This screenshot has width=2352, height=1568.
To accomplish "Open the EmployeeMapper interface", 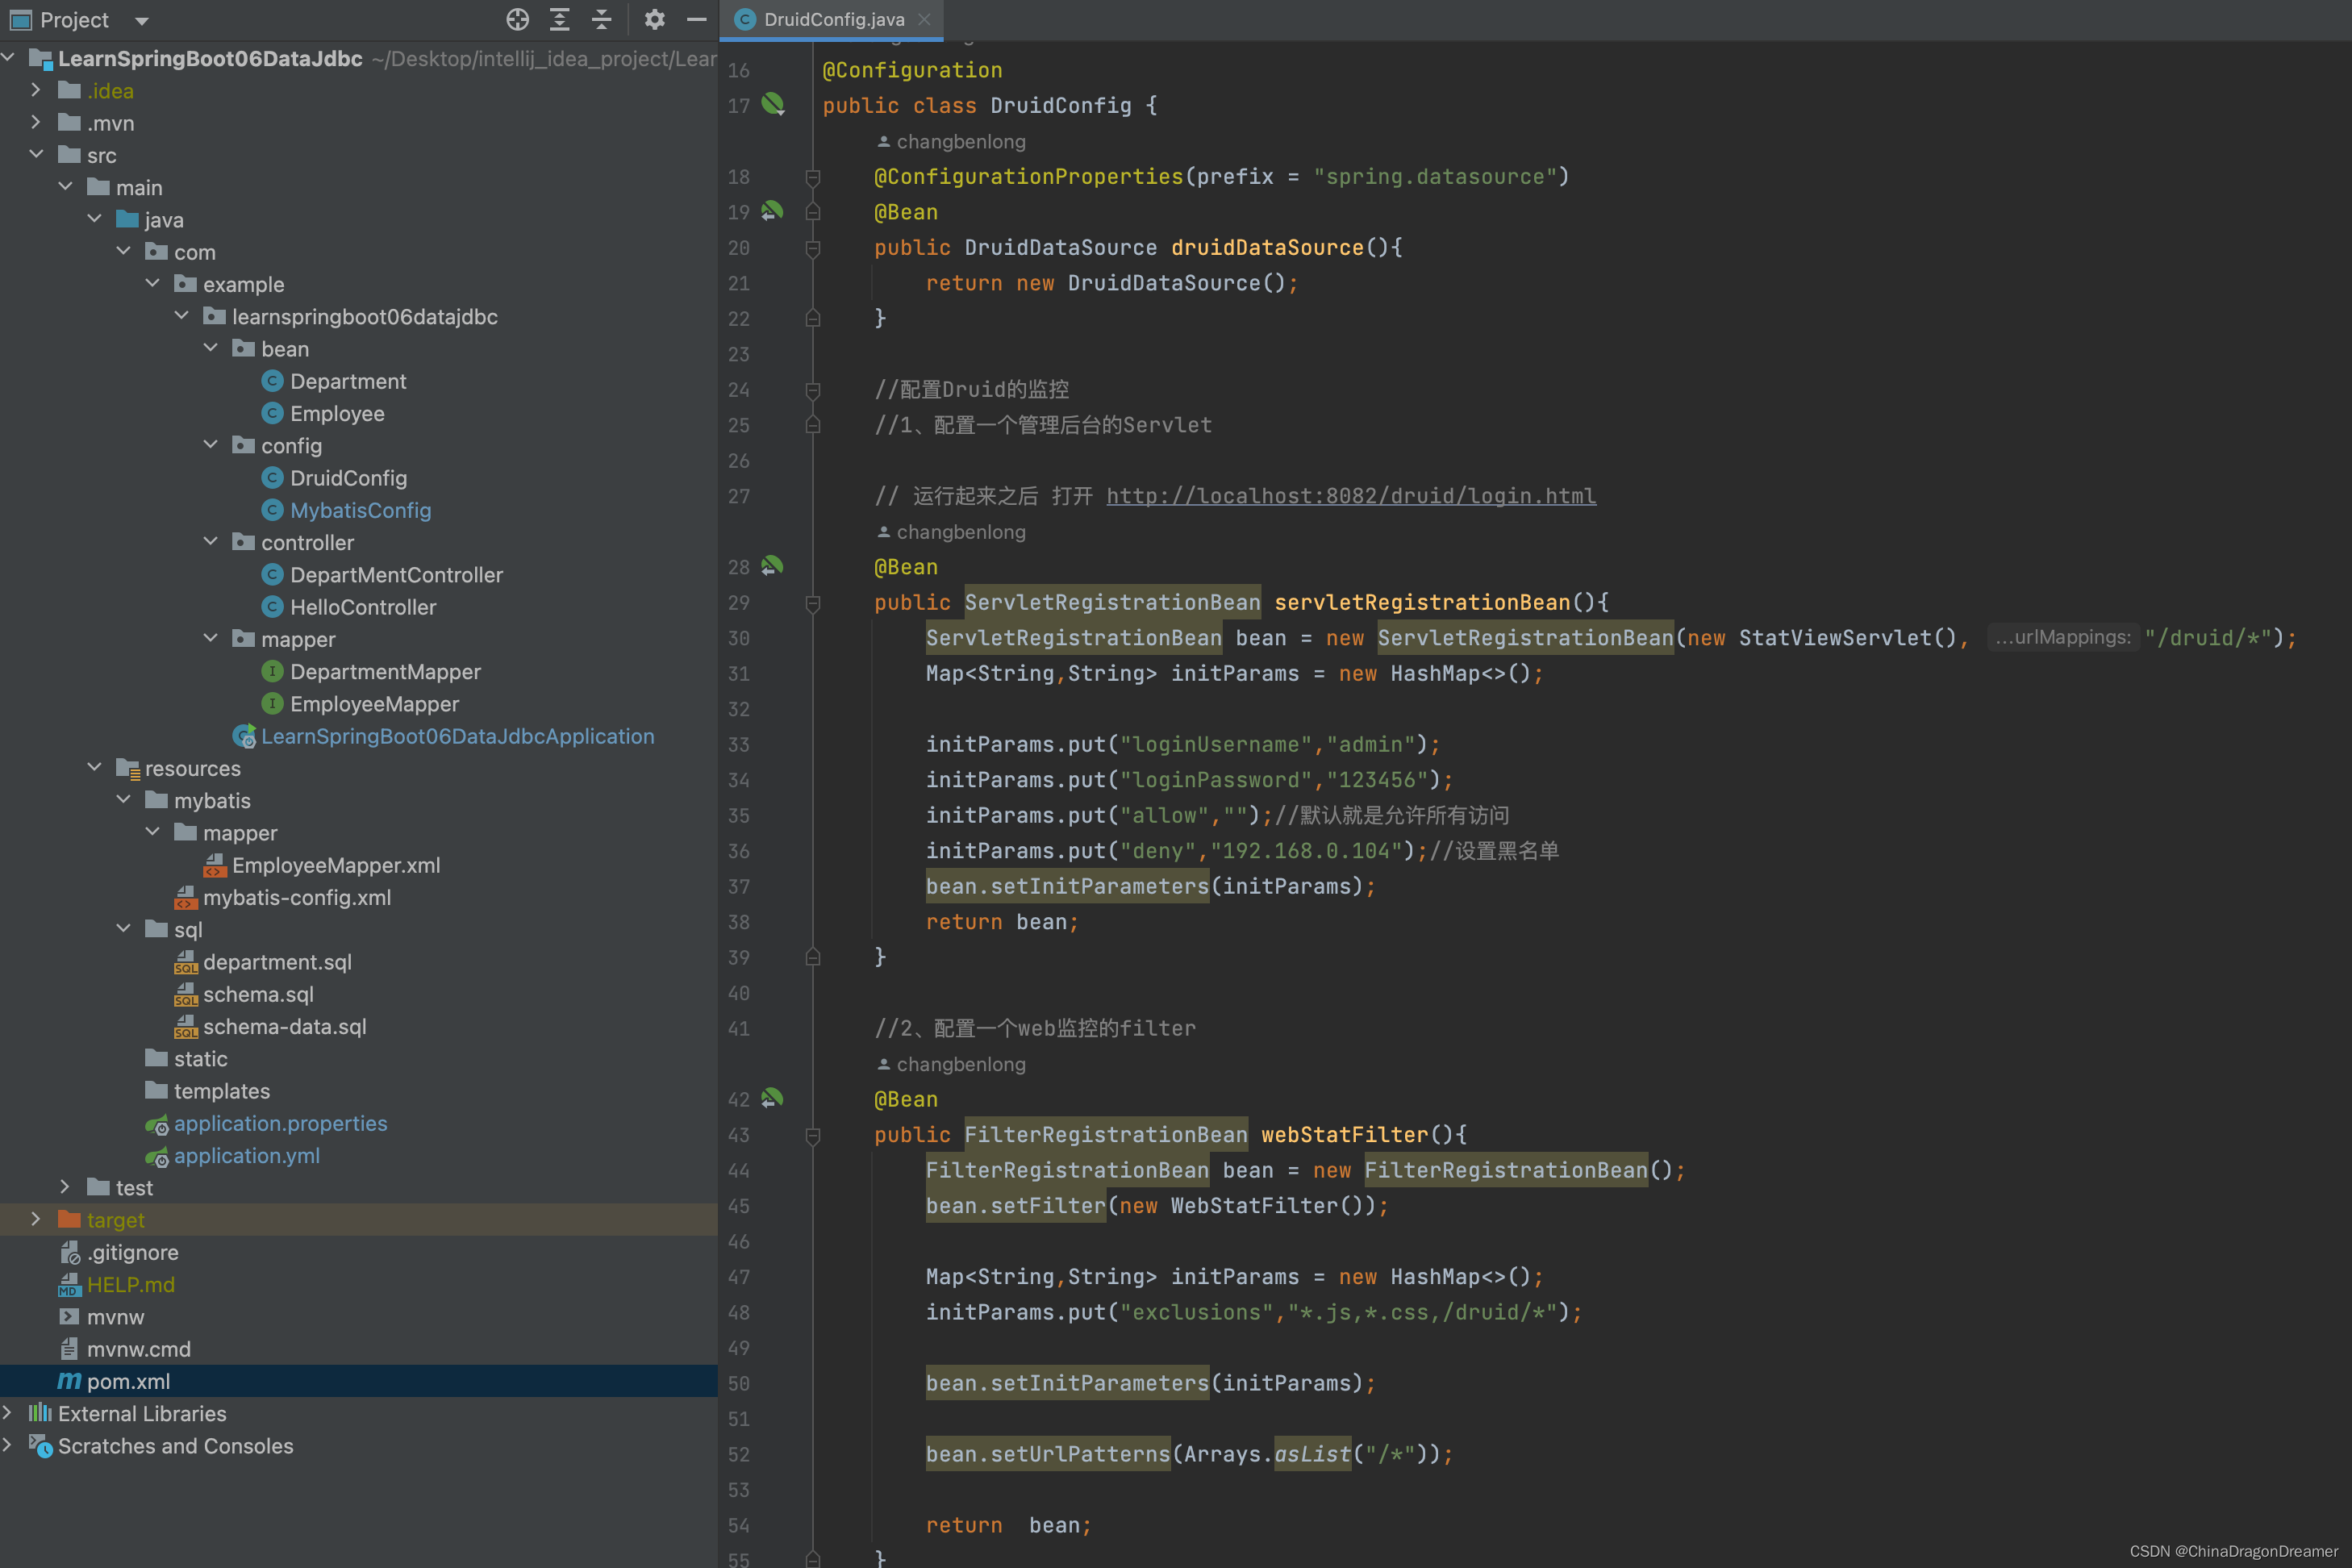I will pos(374,704).
